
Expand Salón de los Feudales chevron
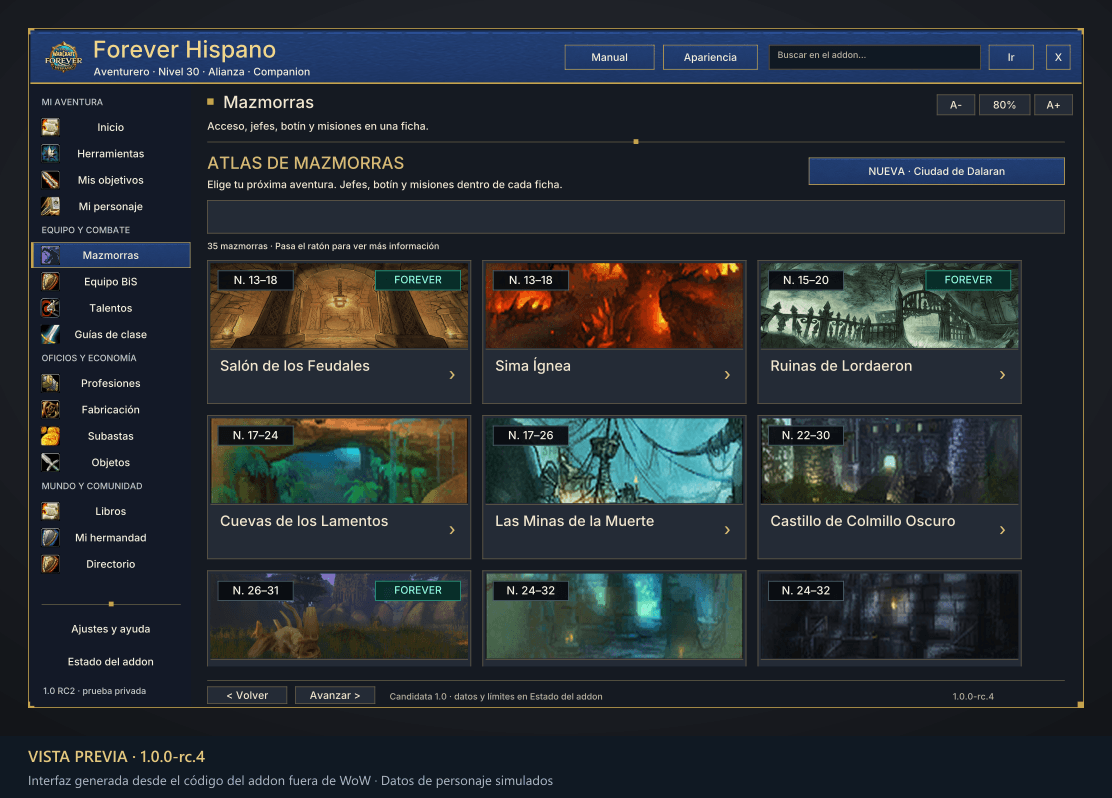coord(452,375)
